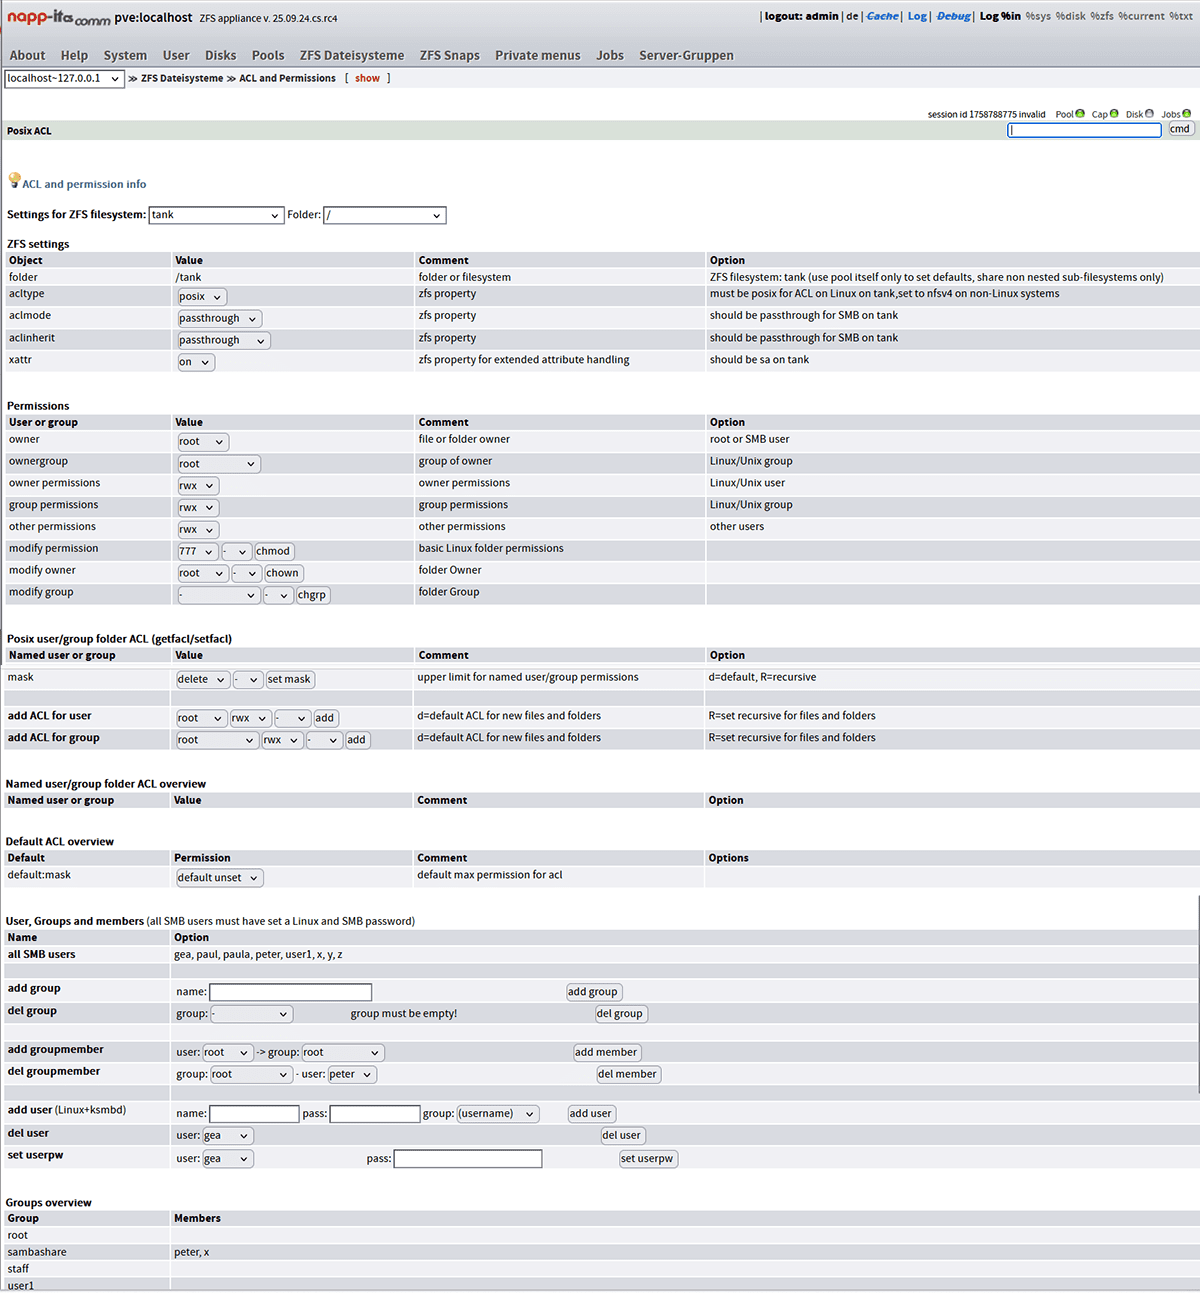
Task: Open the Folder path dropdown
Action: (x=385, y=215)
